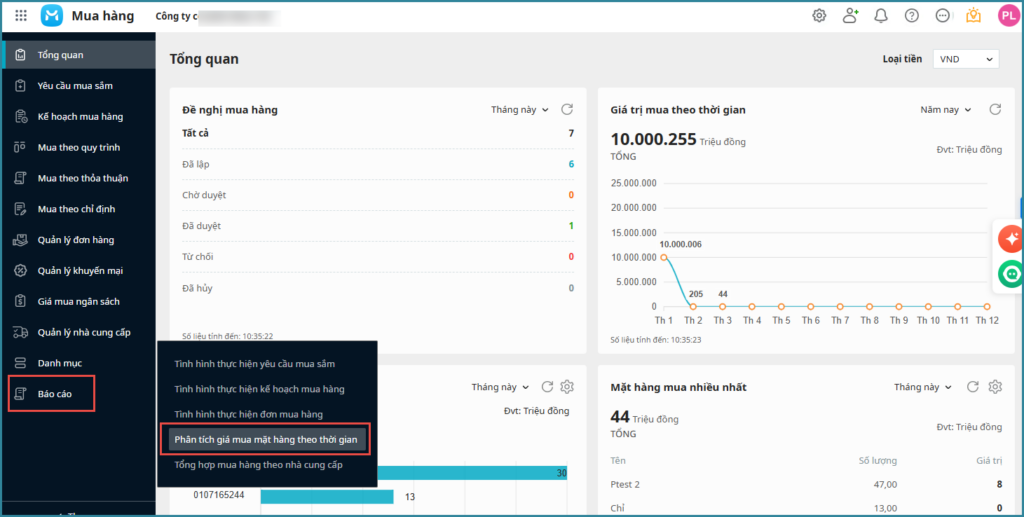
Task: Open the chat bubble icon in top bar
Action: (942, 16)
